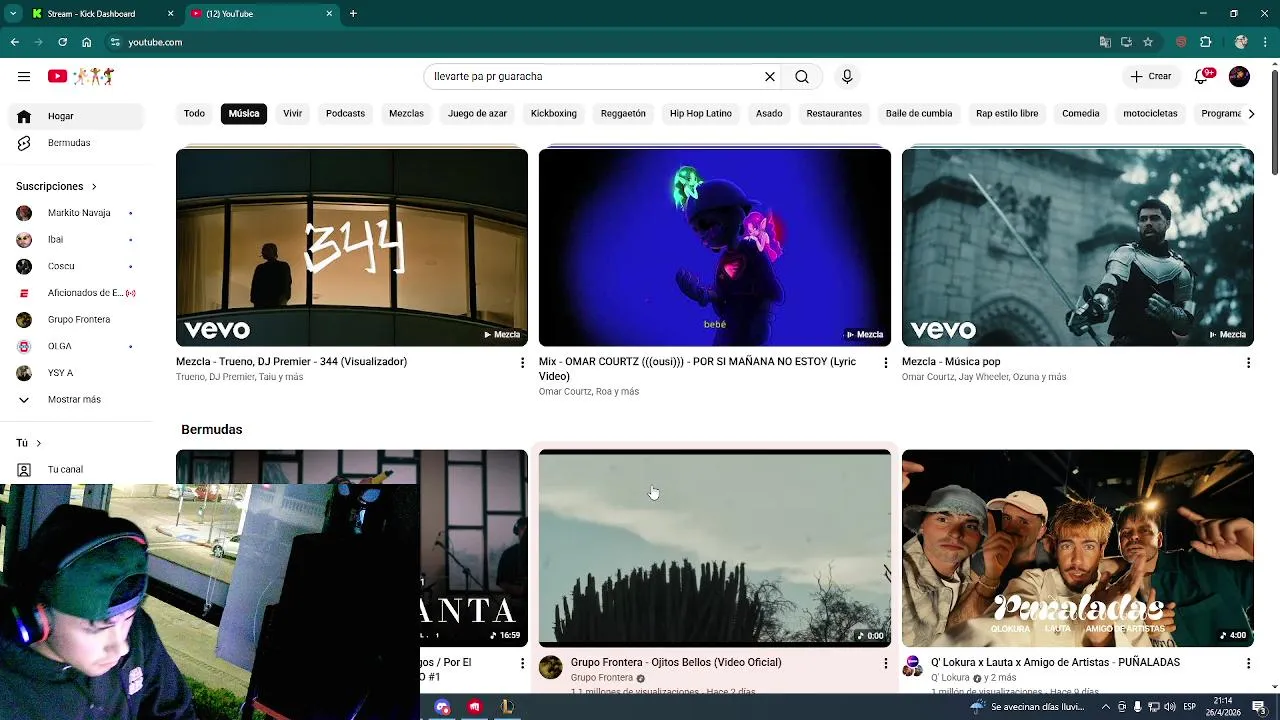The height and width of the screenshot is (720, 1280).
Task: Click the magnifier search button
Action: click(802, 76)
